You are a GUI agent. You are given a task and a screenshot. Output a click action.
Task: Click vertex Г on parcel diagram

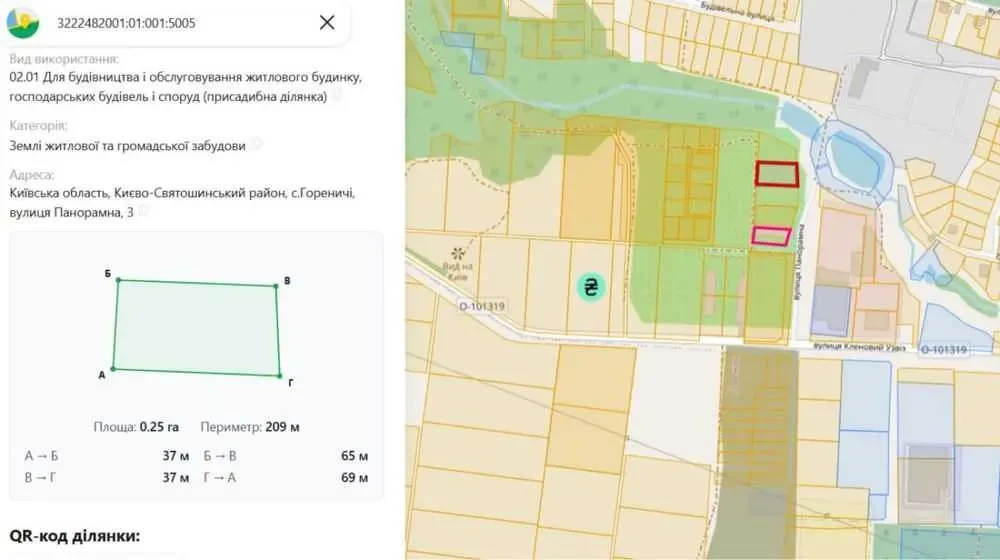[280, 376]
